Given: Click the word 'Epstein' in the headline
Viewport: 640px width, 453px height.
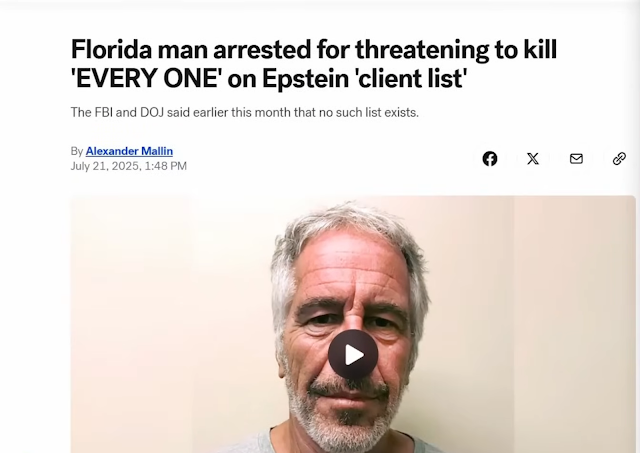Looking at the screenshot, I should tap(305, 79).
